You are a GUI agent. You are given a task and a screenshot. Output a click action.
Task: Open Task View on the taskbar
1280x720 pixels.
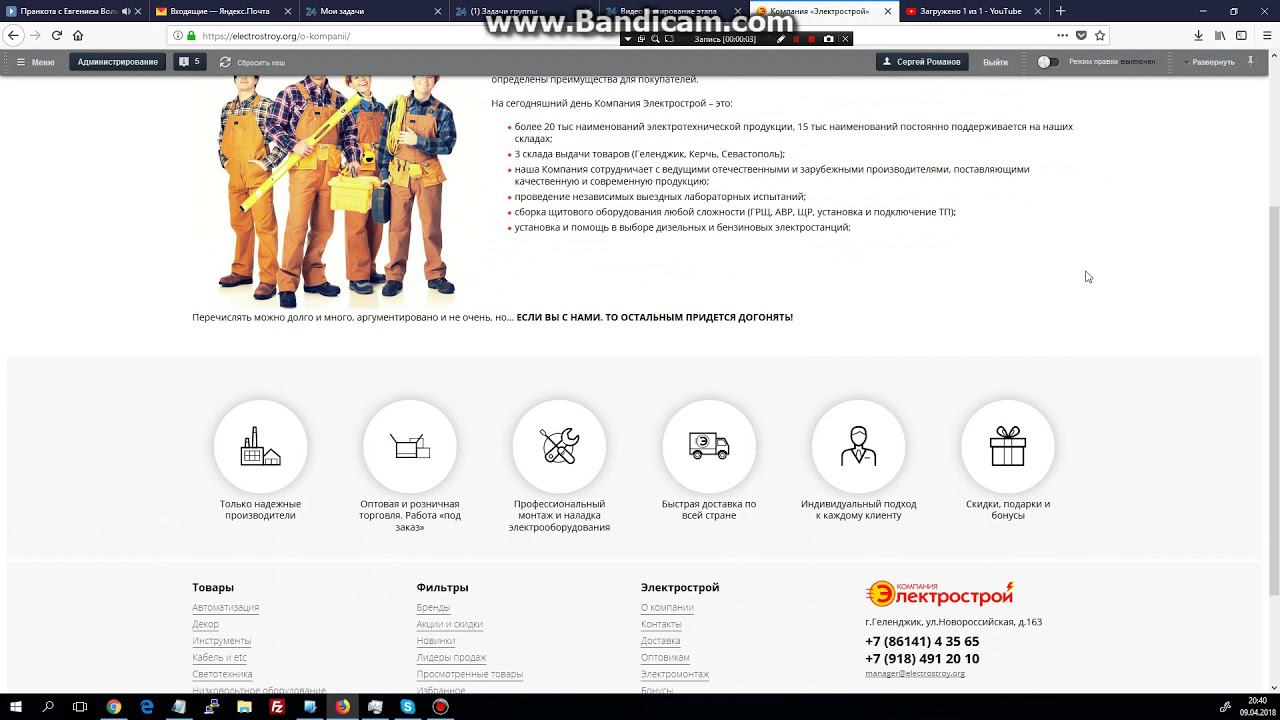click(80, 706)
